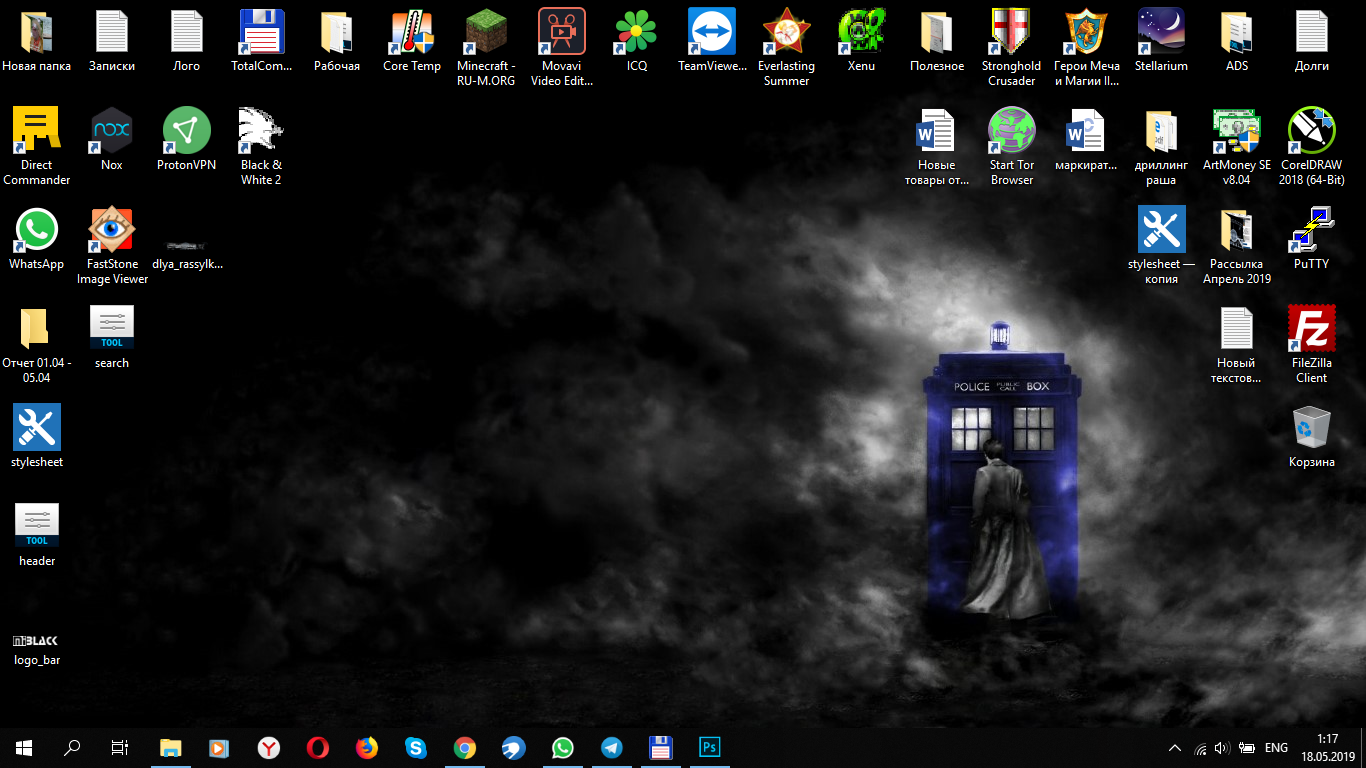Click the stylesheet file on the left side
The width and height of the screenshot is (1366, 768).
[x=37, y=428]
